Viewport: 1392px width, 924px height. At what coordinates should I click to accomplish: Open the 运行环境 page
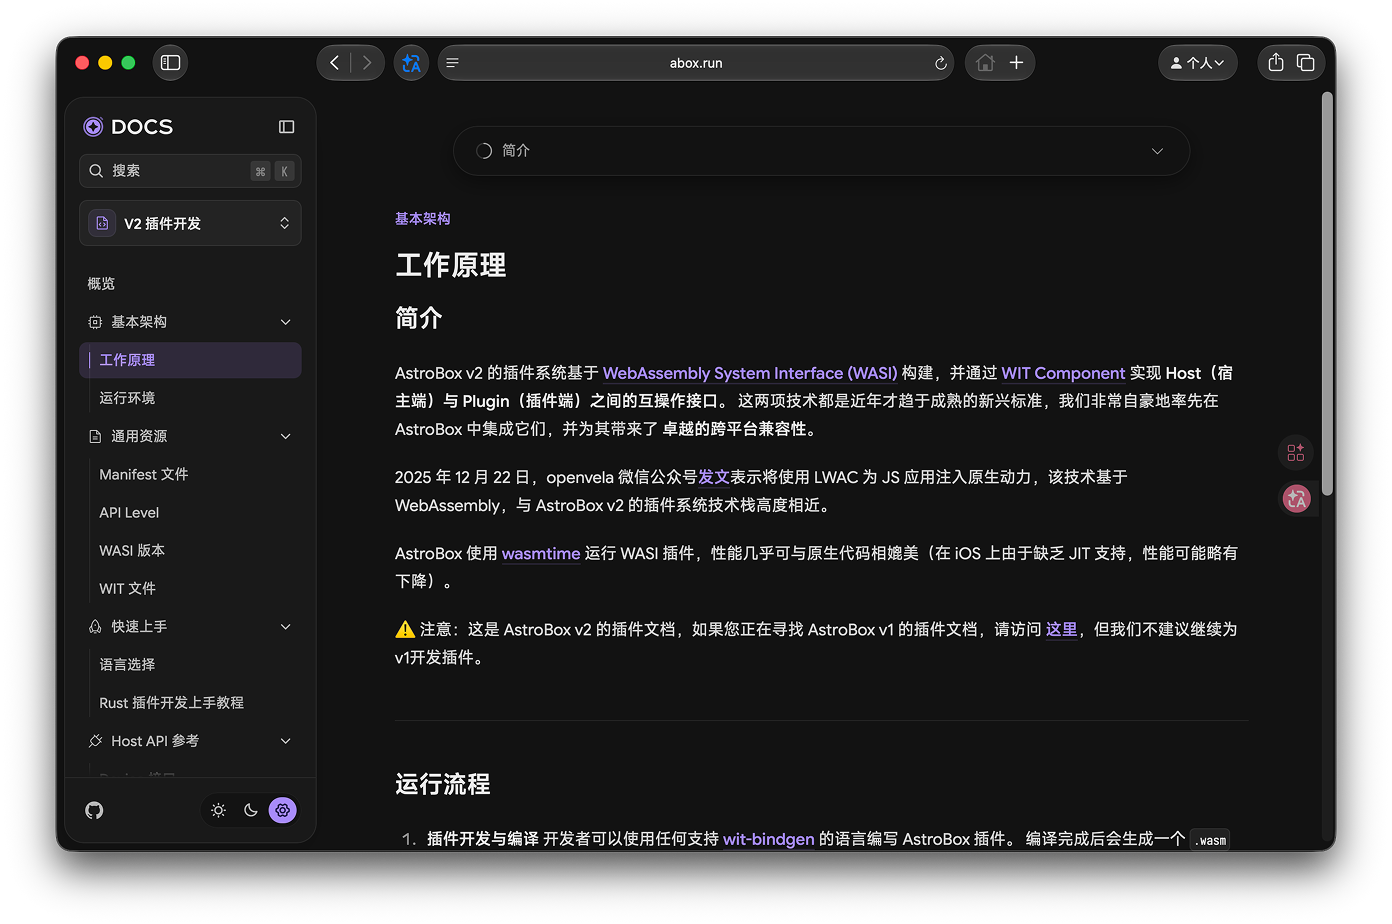click(127, 398)
